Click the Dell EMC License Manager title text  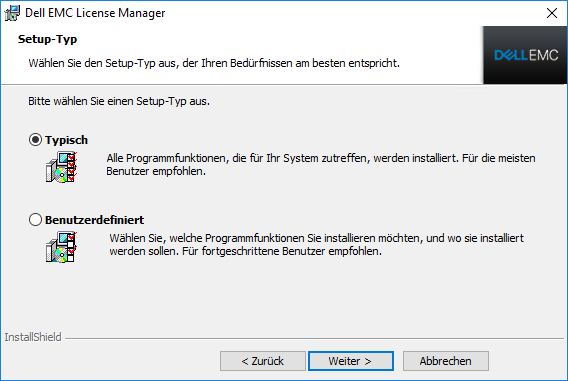tap(95, 13)
